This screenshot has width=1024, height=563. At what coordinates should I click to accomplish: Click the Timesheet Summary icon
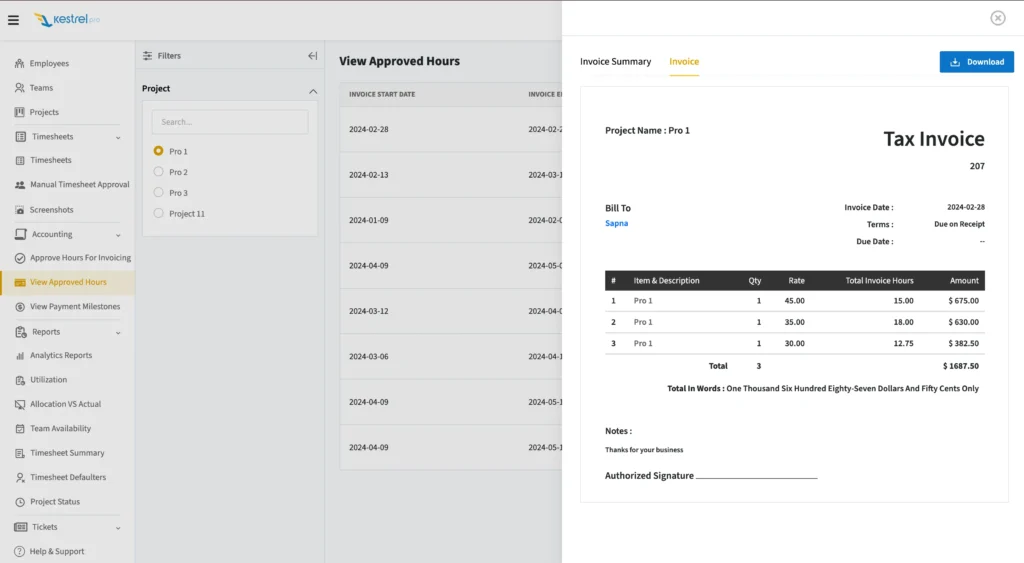coord(20,453)
